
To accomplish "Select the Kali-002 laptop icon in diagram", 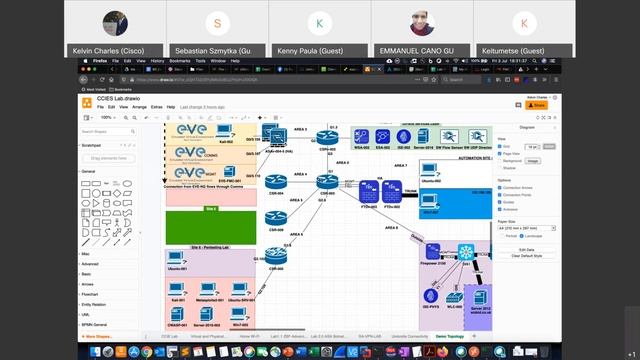I will click(x=225, y=132).
